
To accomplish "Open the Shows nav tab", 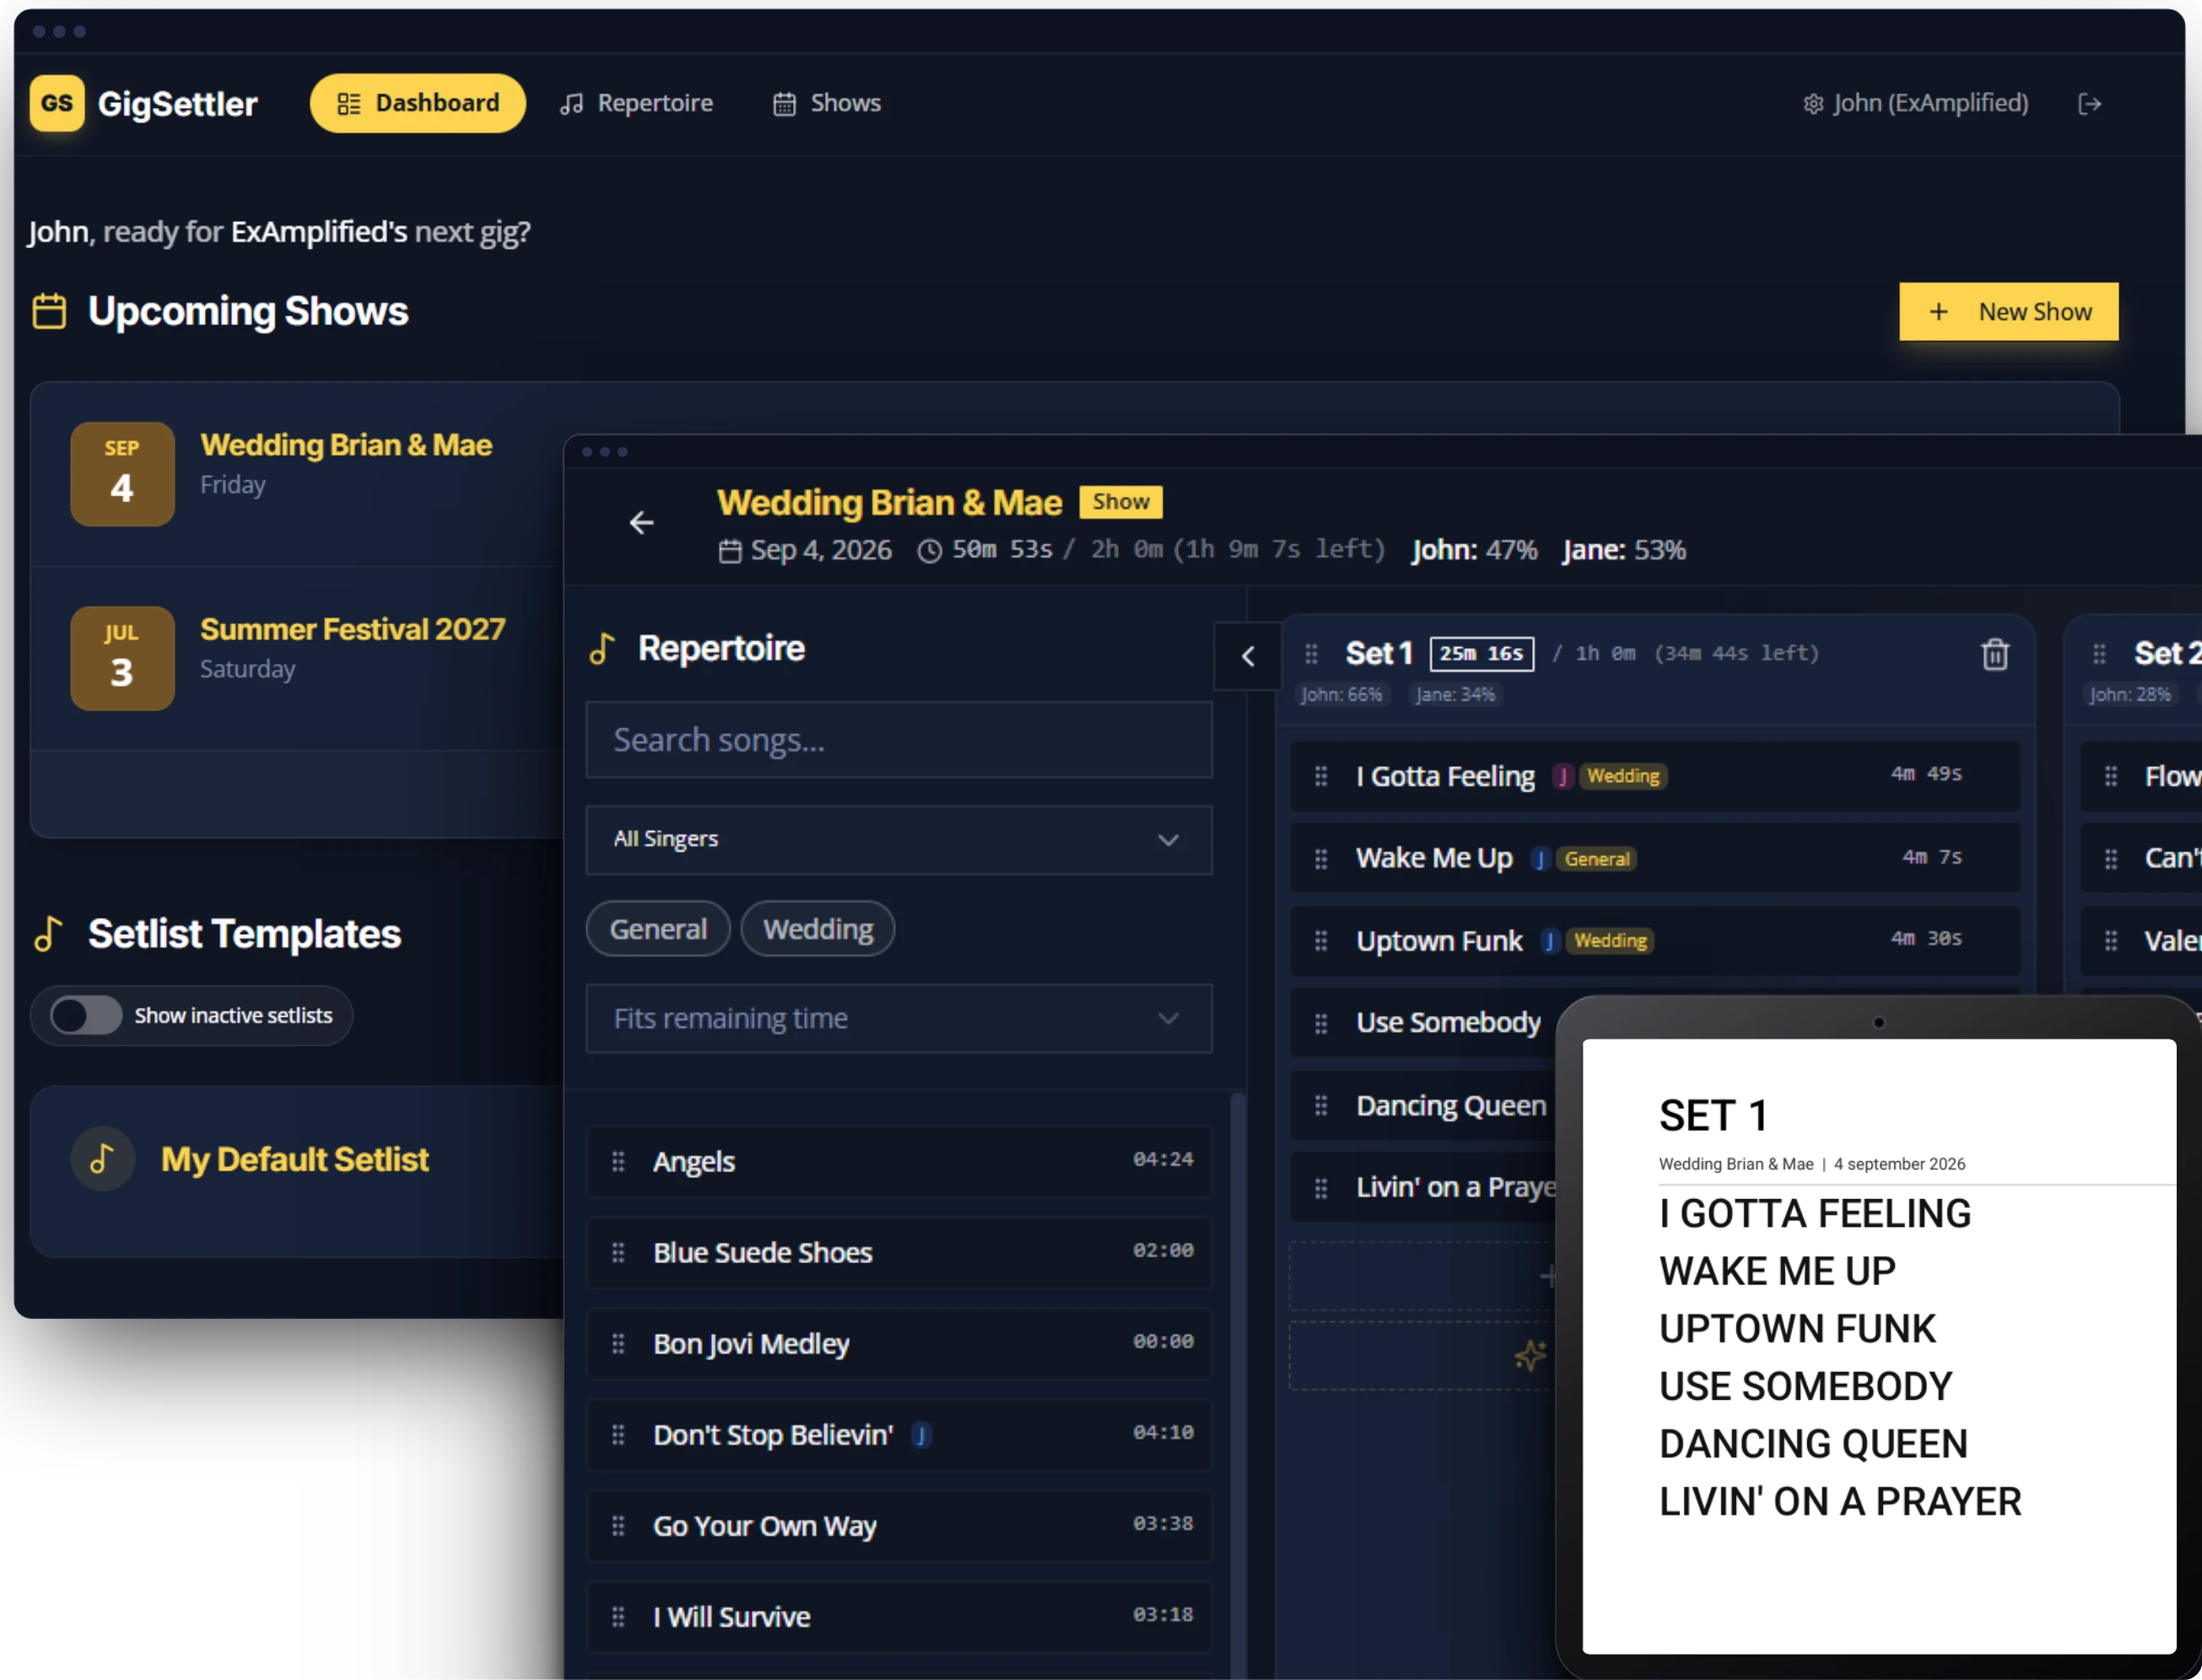I will click(827, 103).
